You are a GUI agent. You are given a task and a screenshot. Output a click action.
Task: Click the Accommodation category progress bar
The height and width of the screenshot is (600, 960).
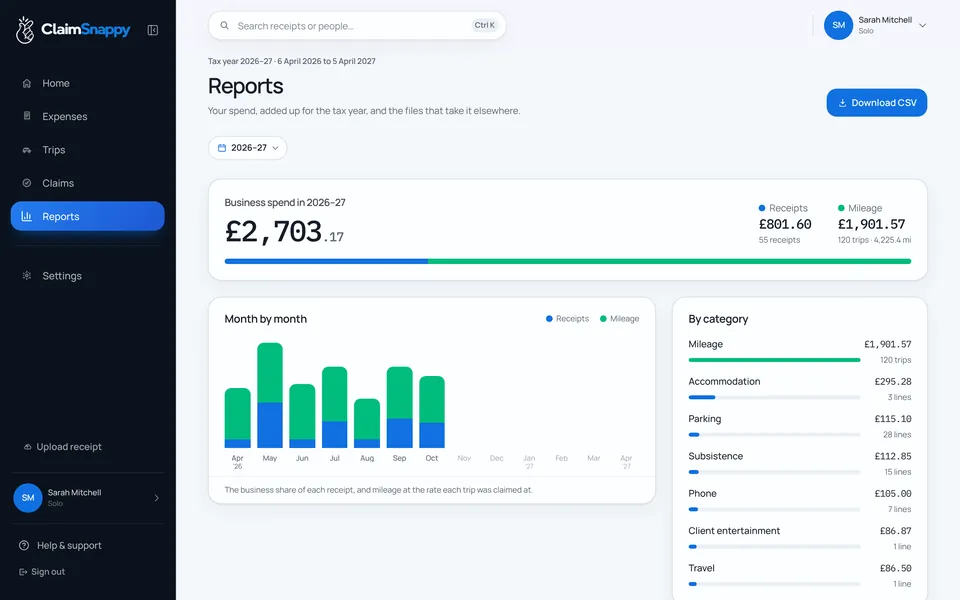coord(774,397)
